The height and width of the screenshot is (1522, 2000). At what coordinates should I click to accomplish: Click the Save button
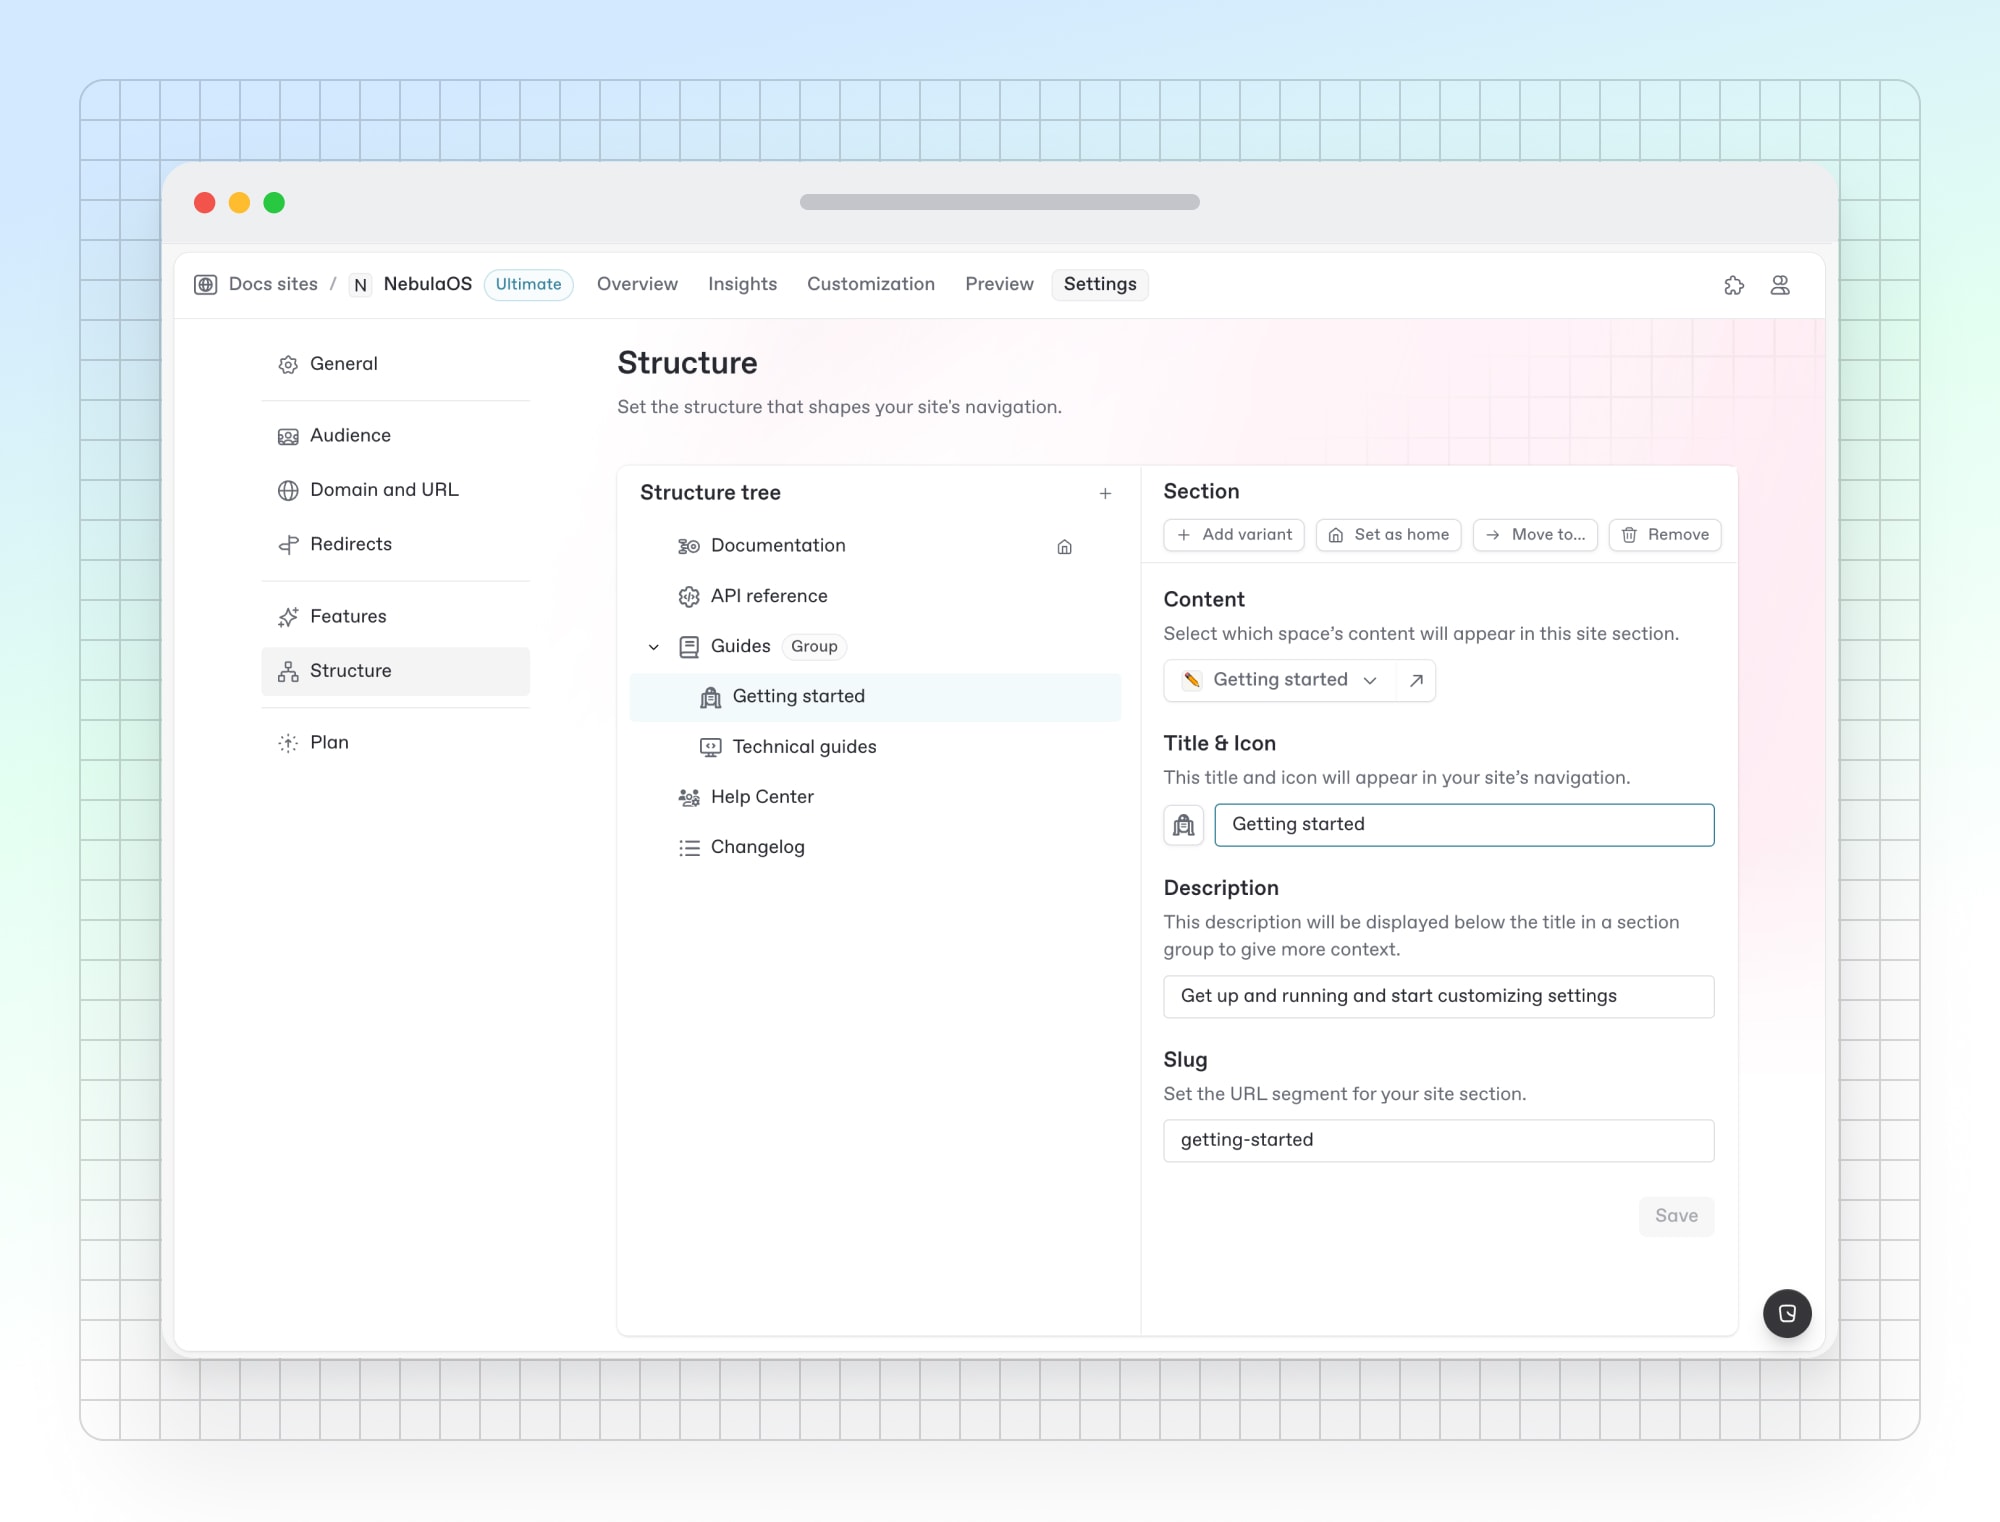[x=1676, y=1216]
